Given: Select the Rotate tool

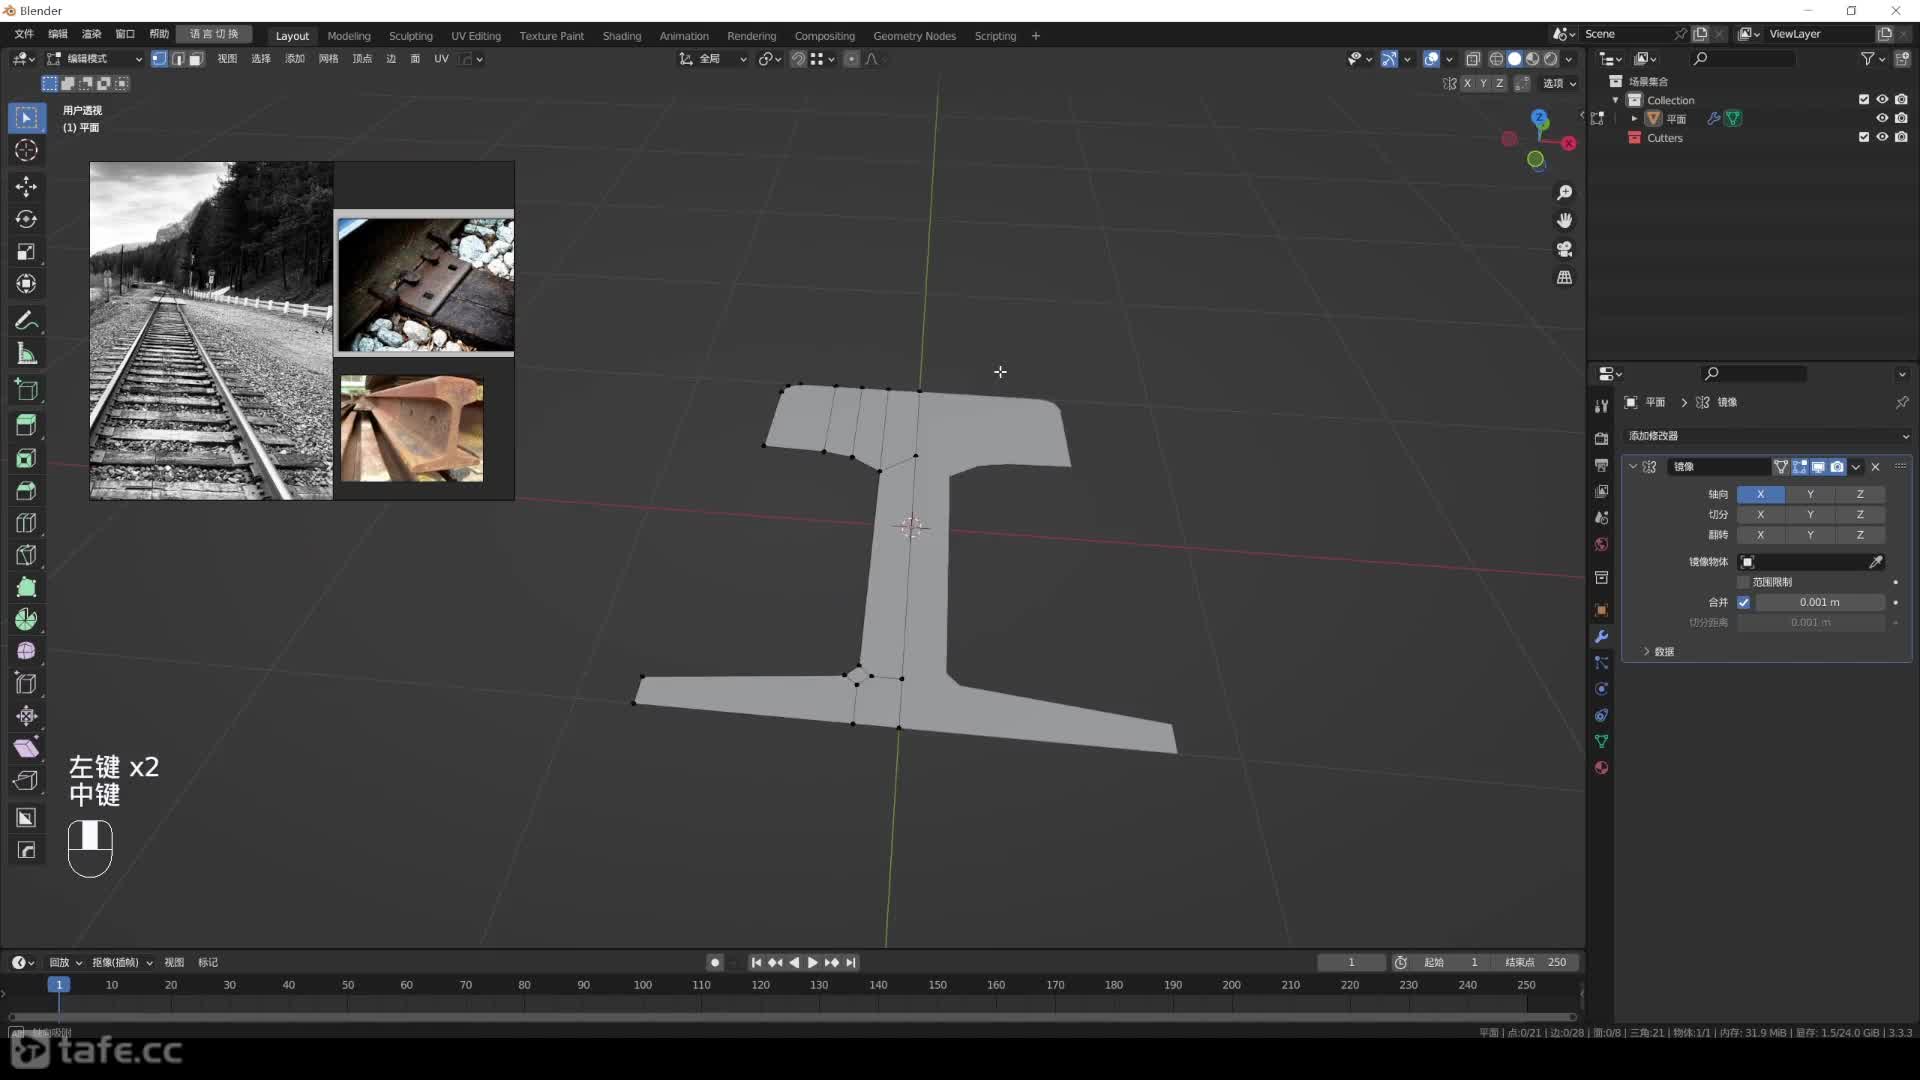Looking at the screenshot, I should pos(26,219).
